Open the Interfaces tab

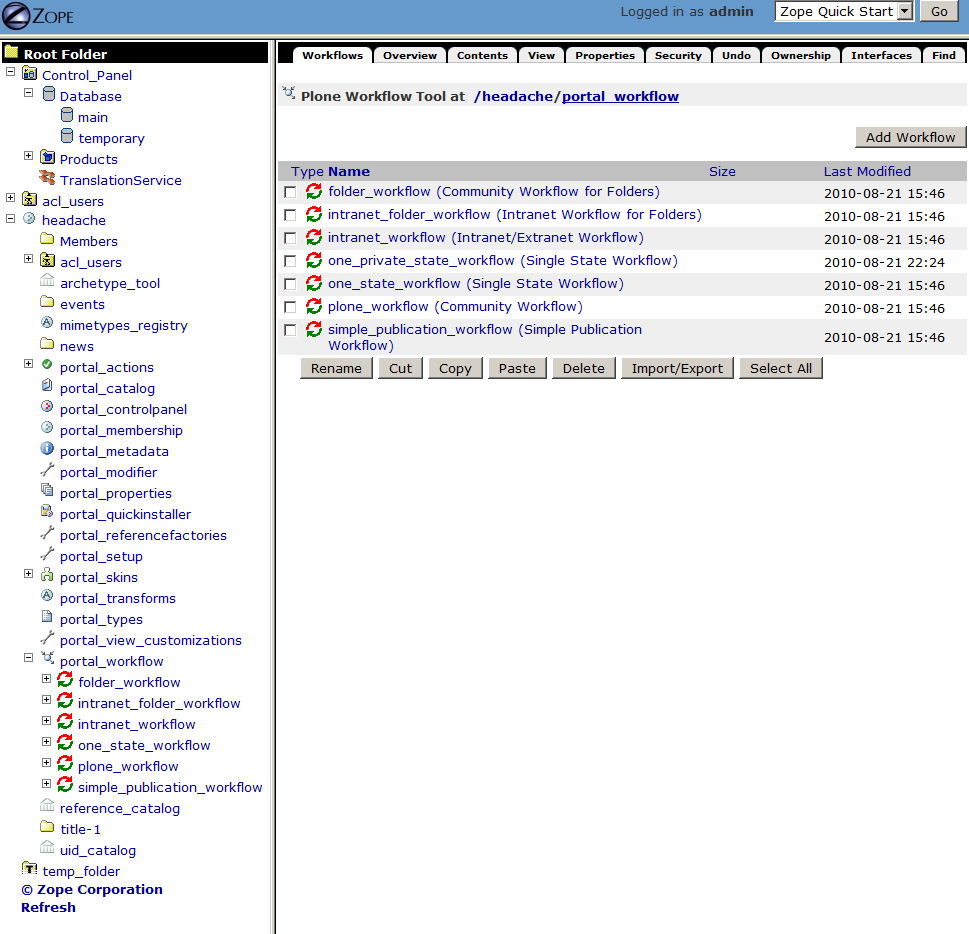[x=881, y=55]
